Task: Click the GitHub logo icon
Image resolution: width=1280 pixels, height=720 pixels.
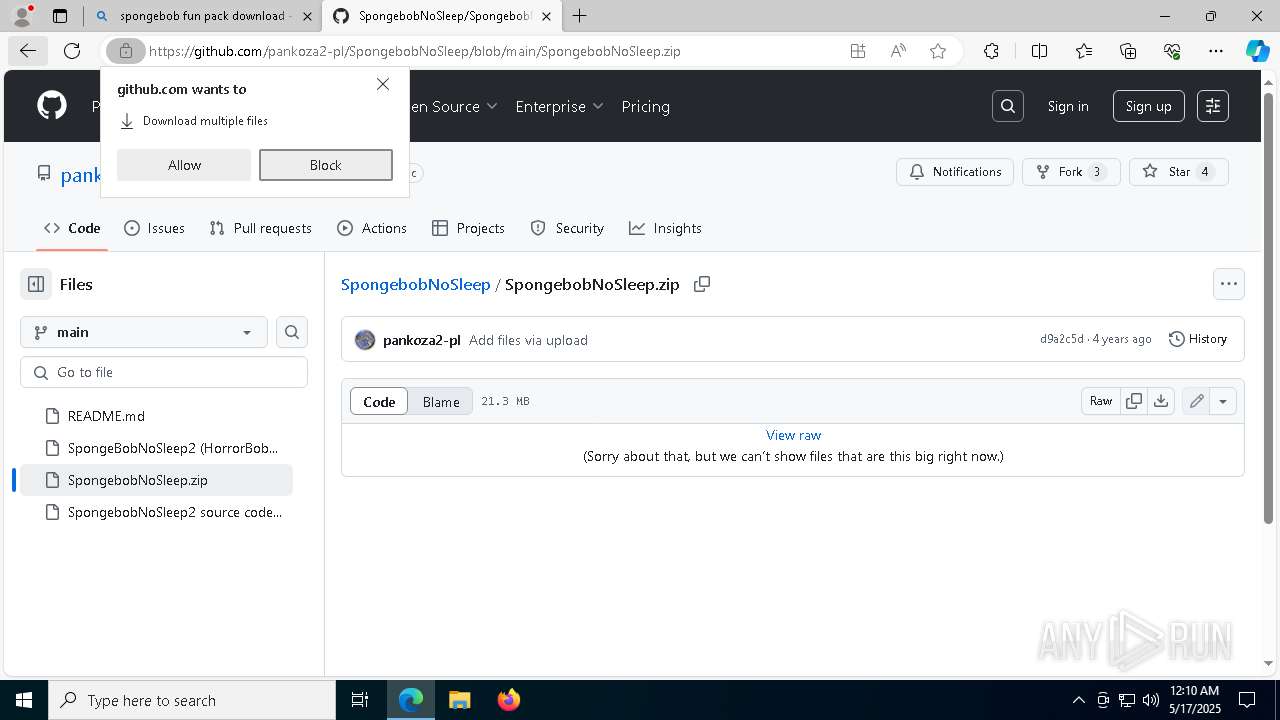Action: coord(52,106)
